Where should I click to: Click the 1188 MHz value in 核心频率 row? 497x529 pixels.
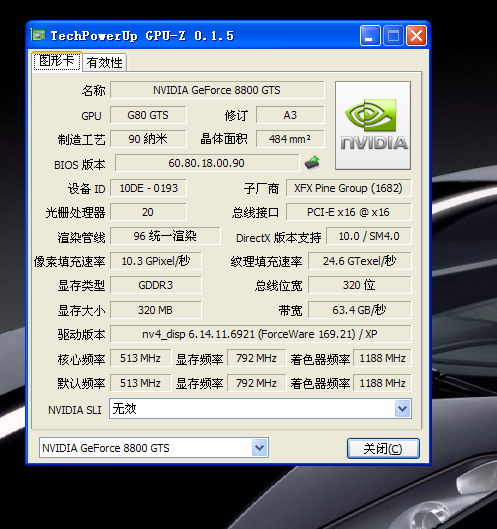pos(382,358)
